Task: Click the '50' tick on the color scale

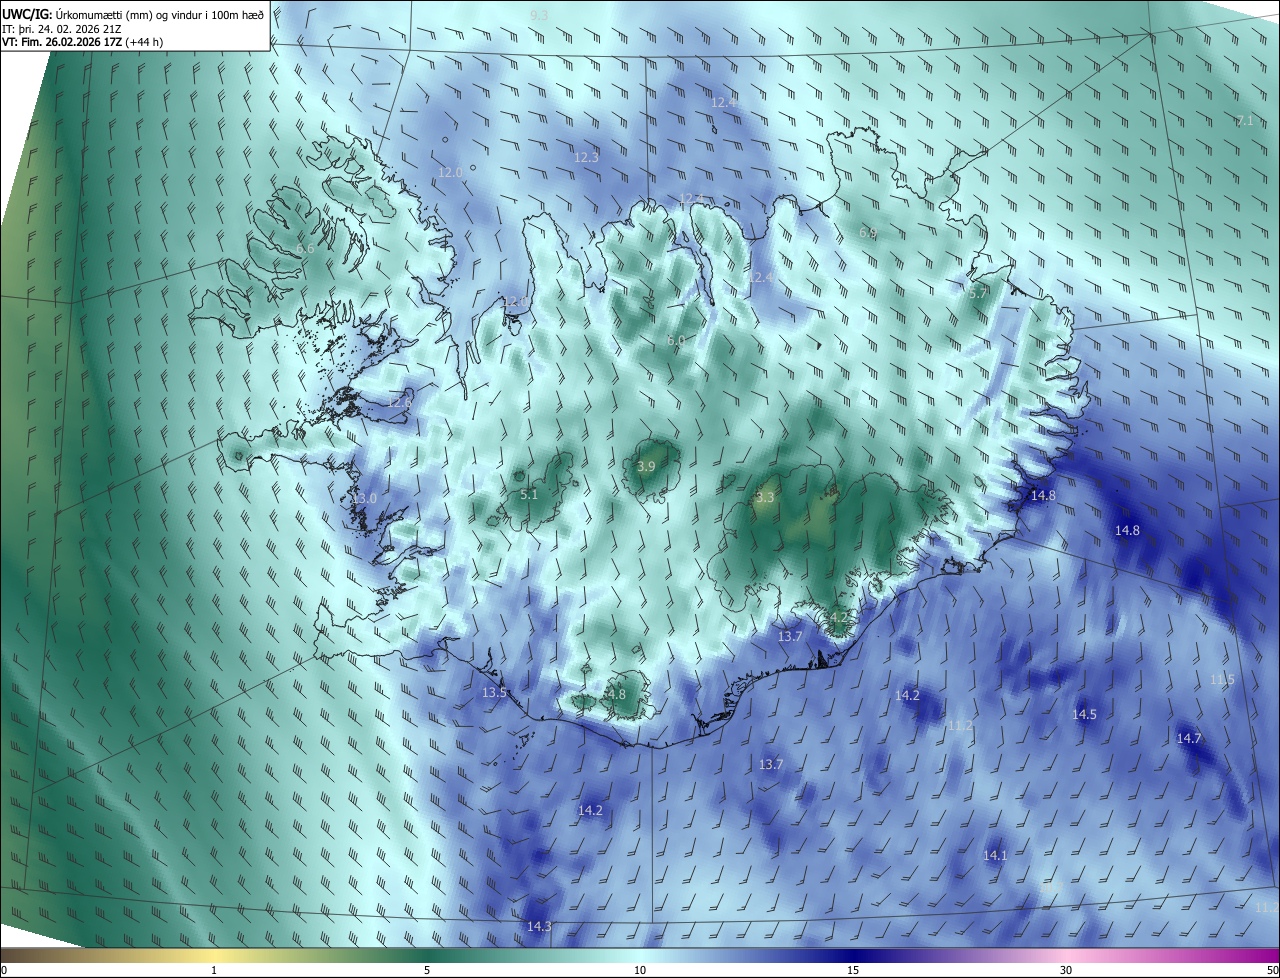Action: pos(1272,970)
